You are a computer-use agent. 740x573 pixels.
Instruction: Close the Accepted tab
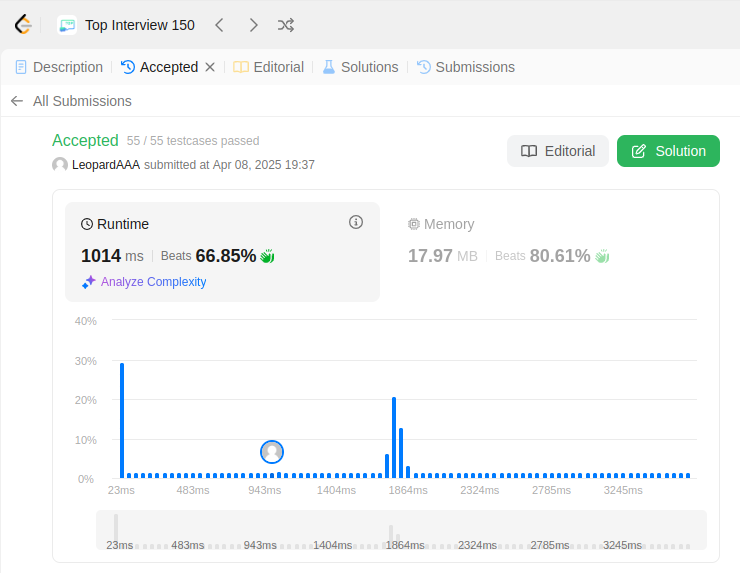point(210,67)
